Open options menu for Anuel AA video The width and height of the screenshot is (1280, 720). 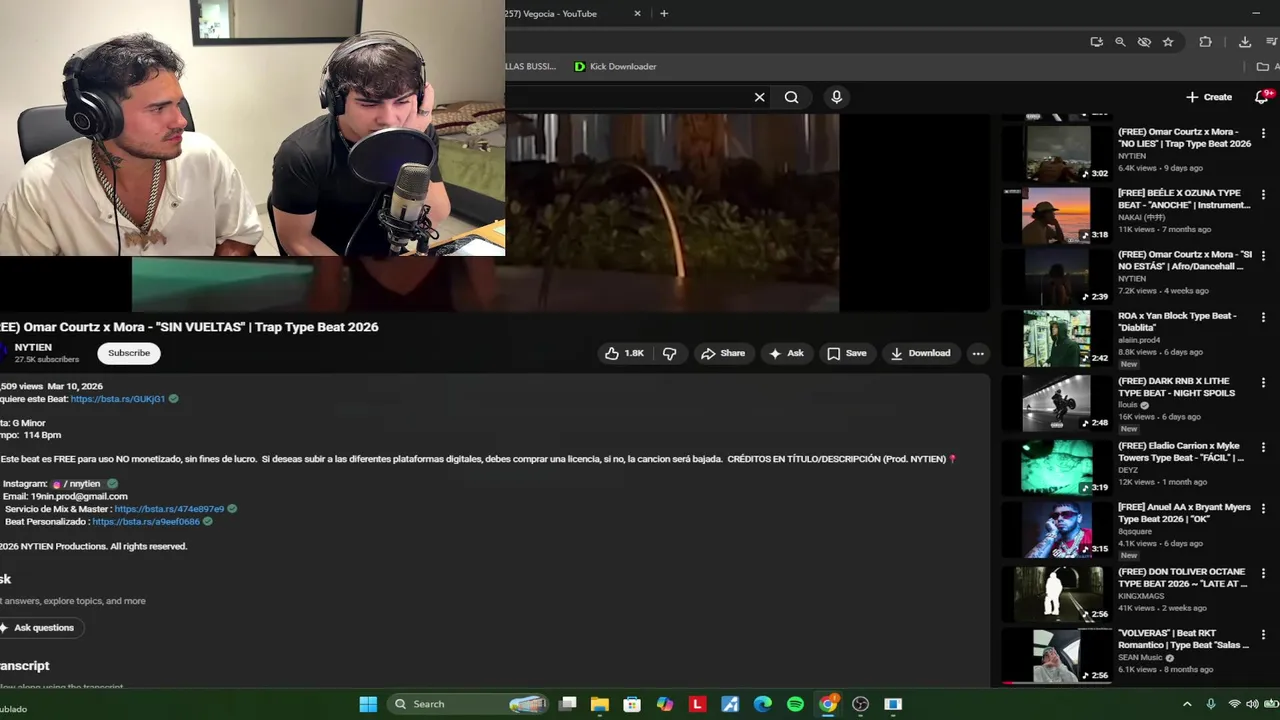click(x=1263, y=508)
